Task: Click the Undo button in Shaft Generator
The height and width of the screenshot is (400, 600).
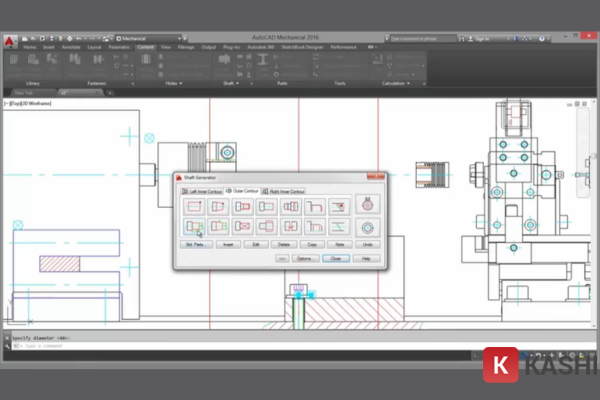Action: [x=367, y=245]
